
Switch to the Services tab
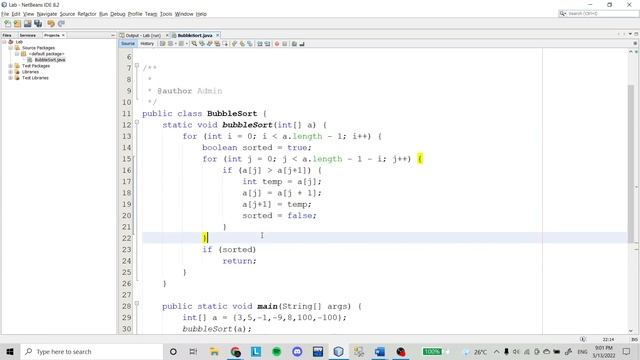[28, 36]
